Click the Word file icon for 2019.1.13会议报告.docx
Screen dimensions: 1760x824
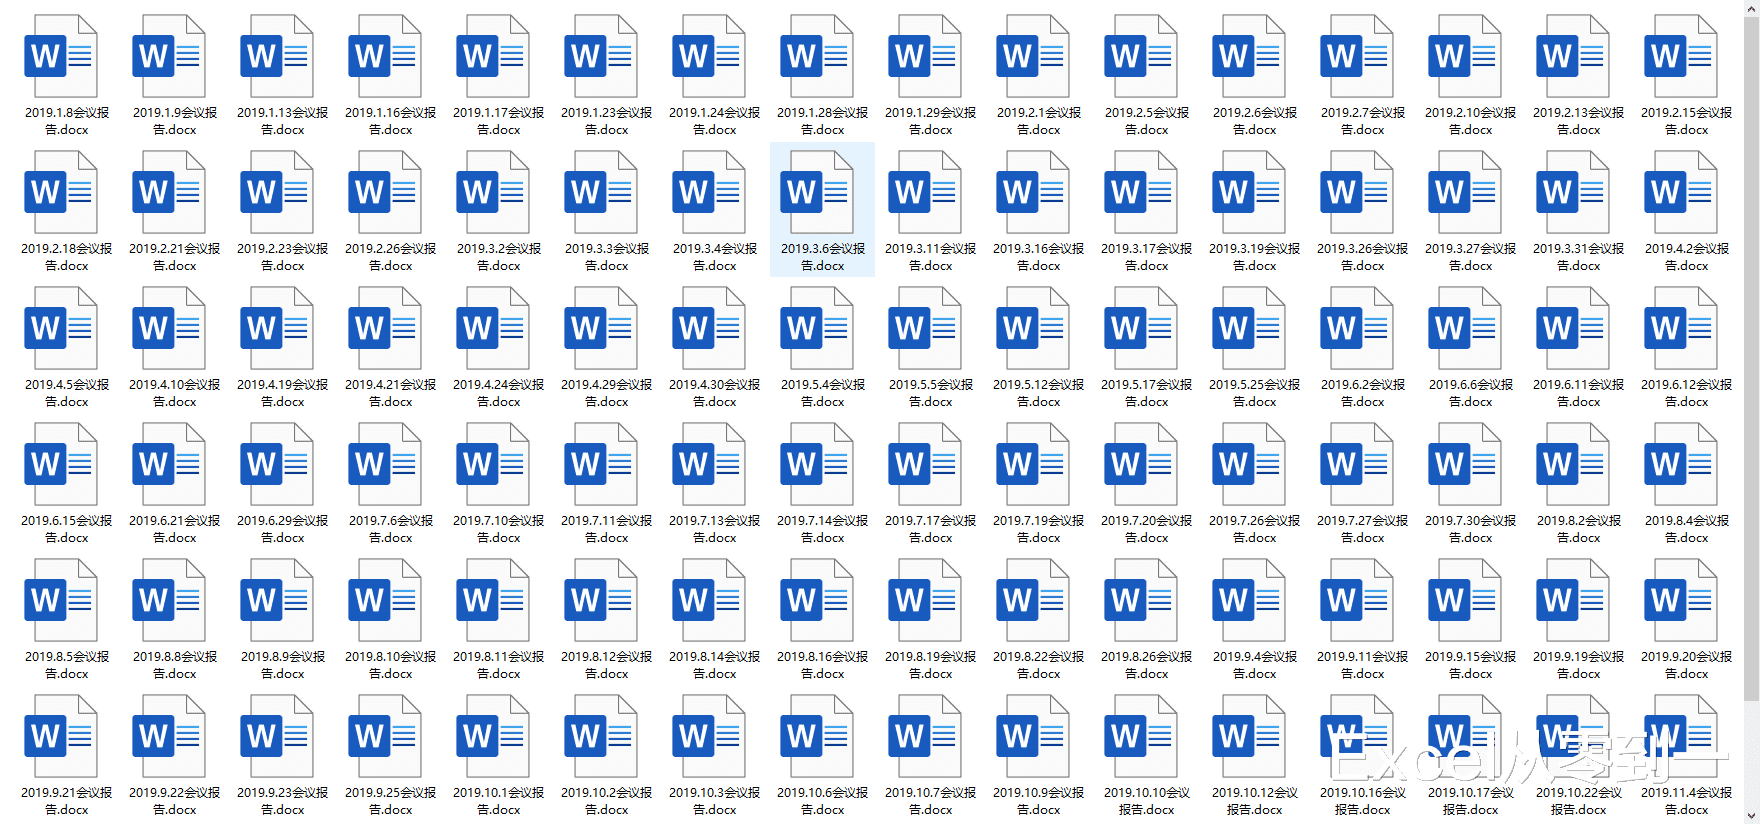277,56
